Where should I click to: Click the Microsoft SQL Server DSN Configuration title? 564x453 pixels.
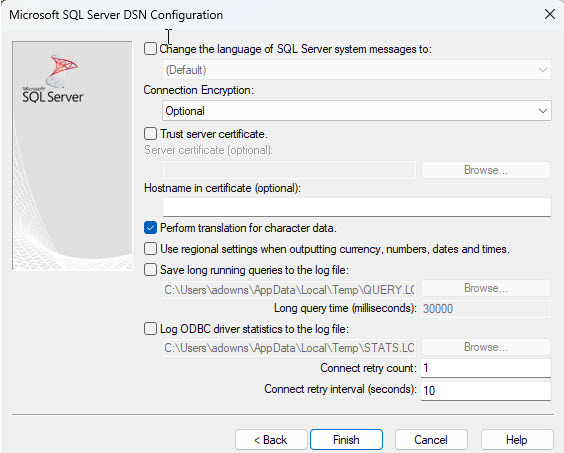click(x=116, y=15)
